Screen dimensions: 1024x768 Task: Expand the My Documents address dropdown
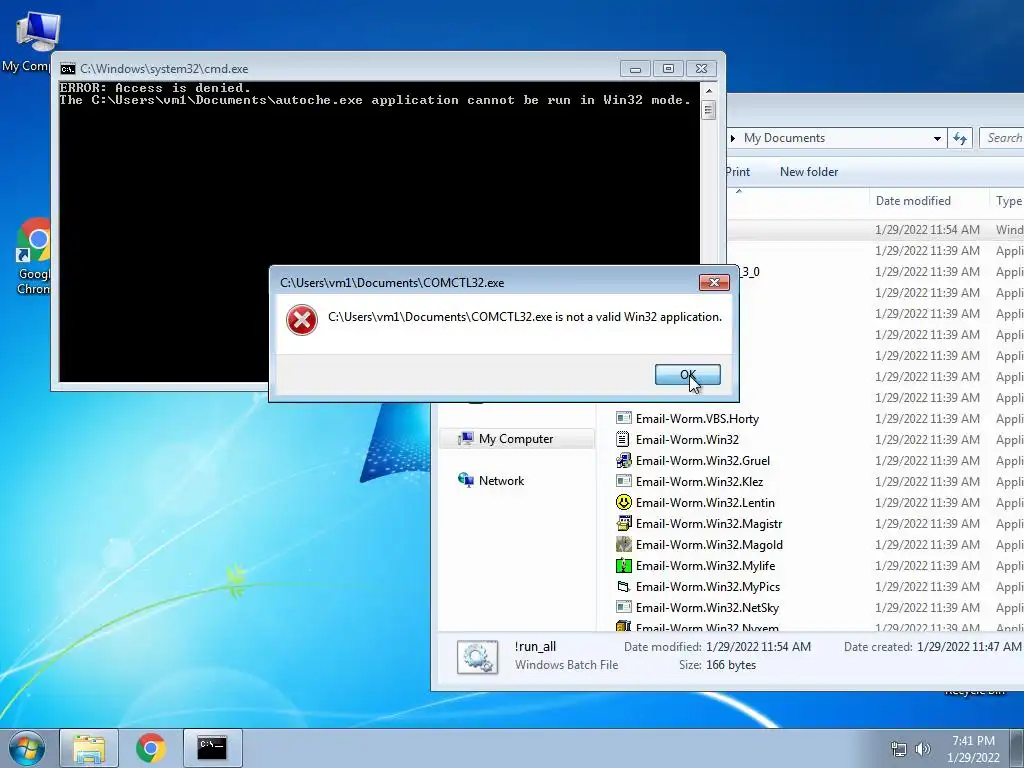pos(937,138)
